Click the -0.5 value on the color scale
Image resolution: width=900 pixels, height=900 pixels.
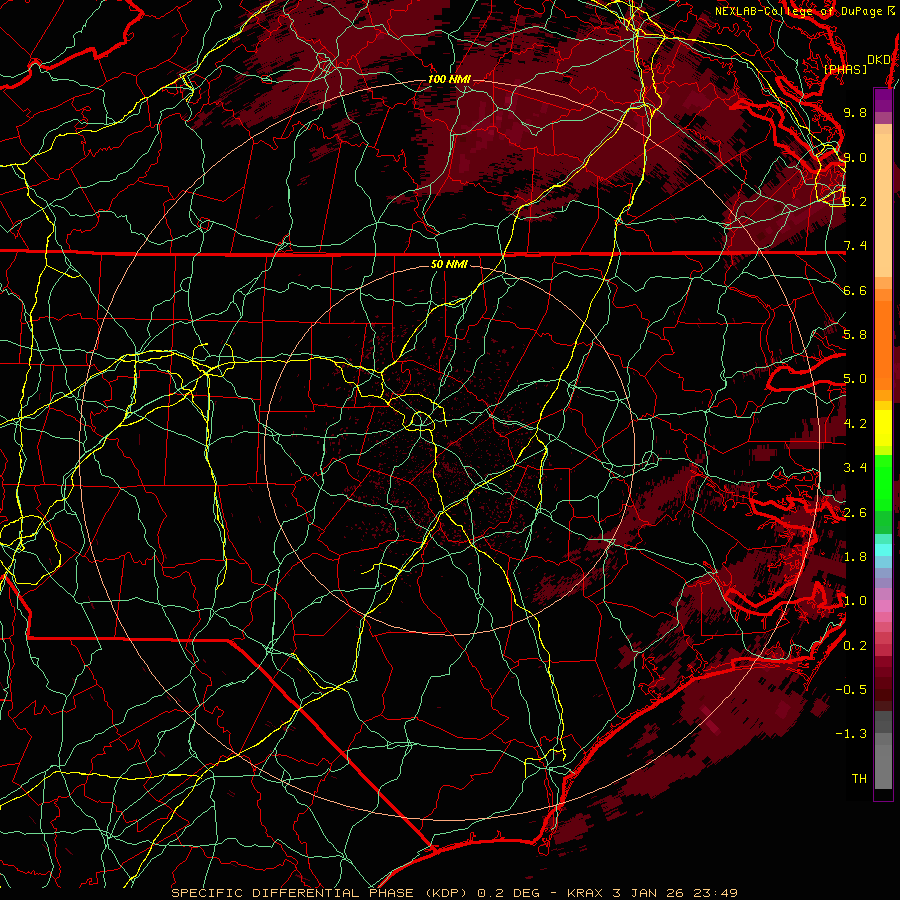[851, 690]
